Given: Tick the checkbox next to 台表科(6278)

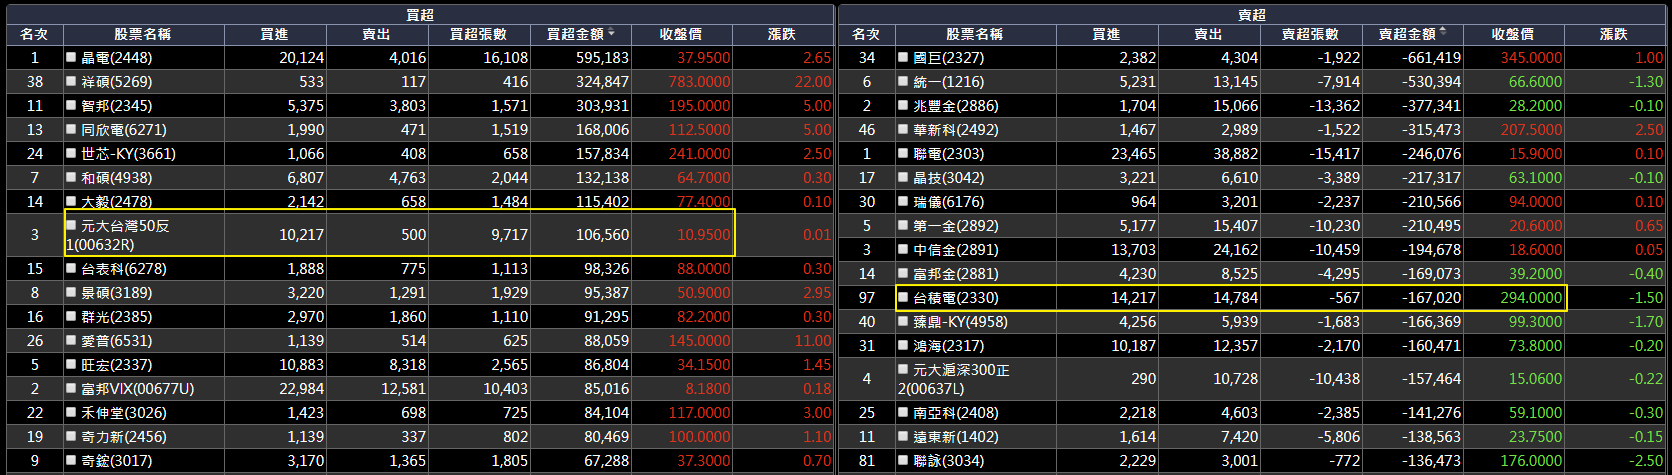Looking at the screenshot, I should pyautogui.click(x=71, y=269).
